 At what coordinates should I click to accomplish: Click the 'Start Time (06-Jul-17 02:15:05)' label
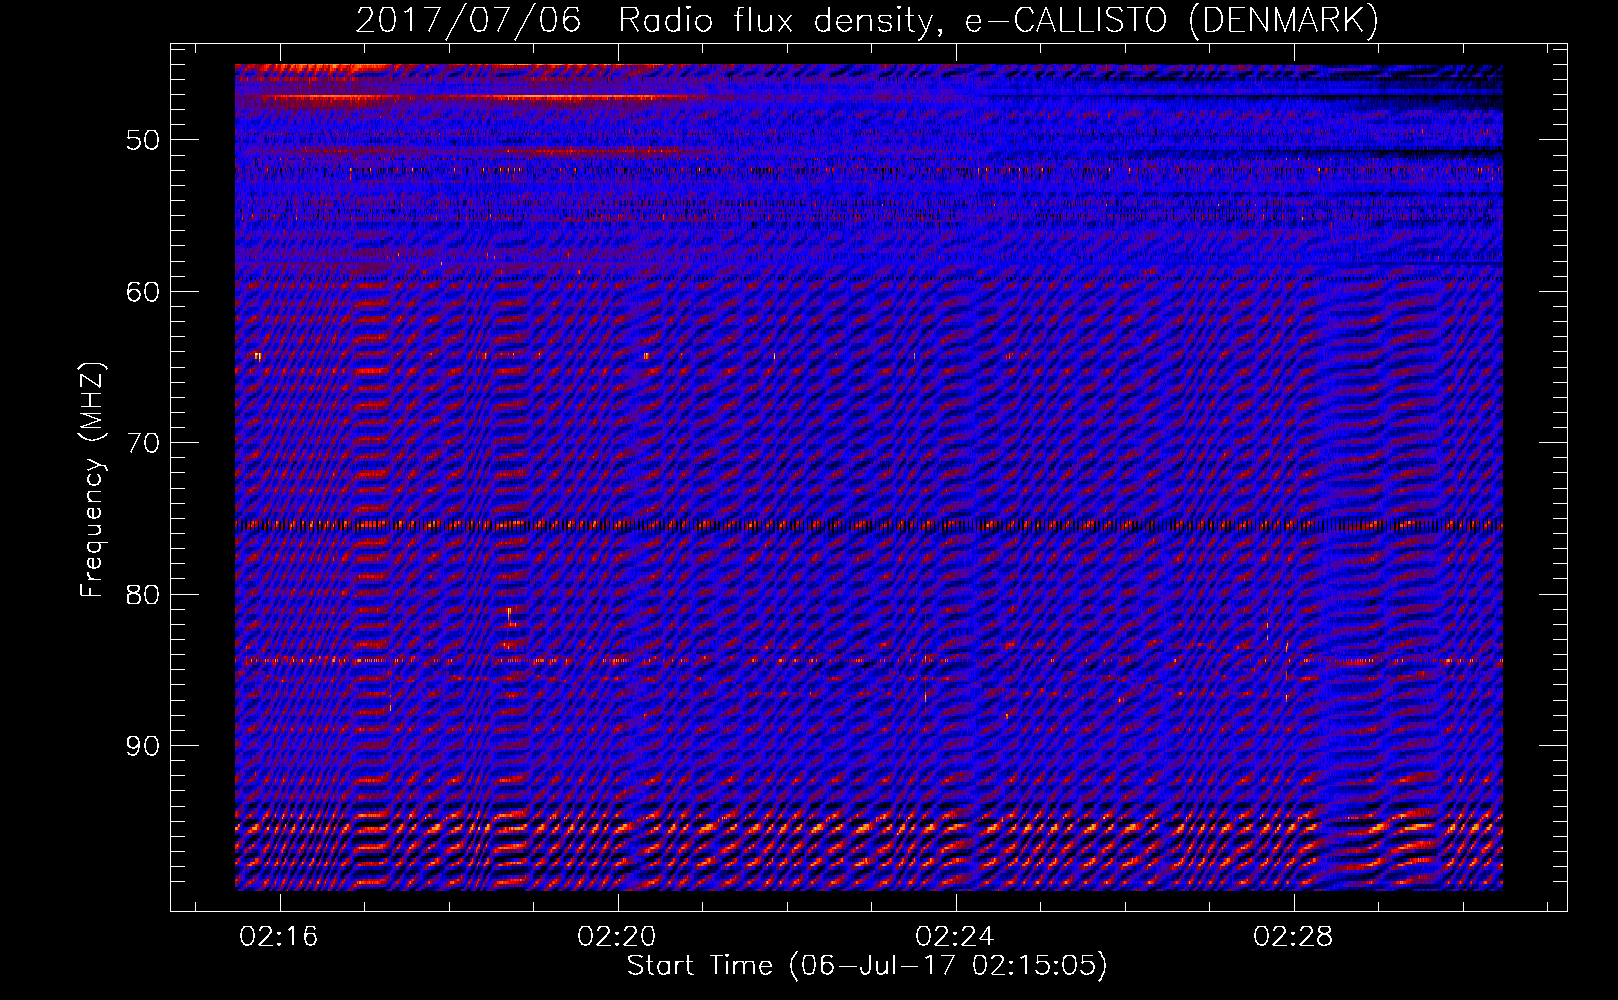tap(867, 966)
